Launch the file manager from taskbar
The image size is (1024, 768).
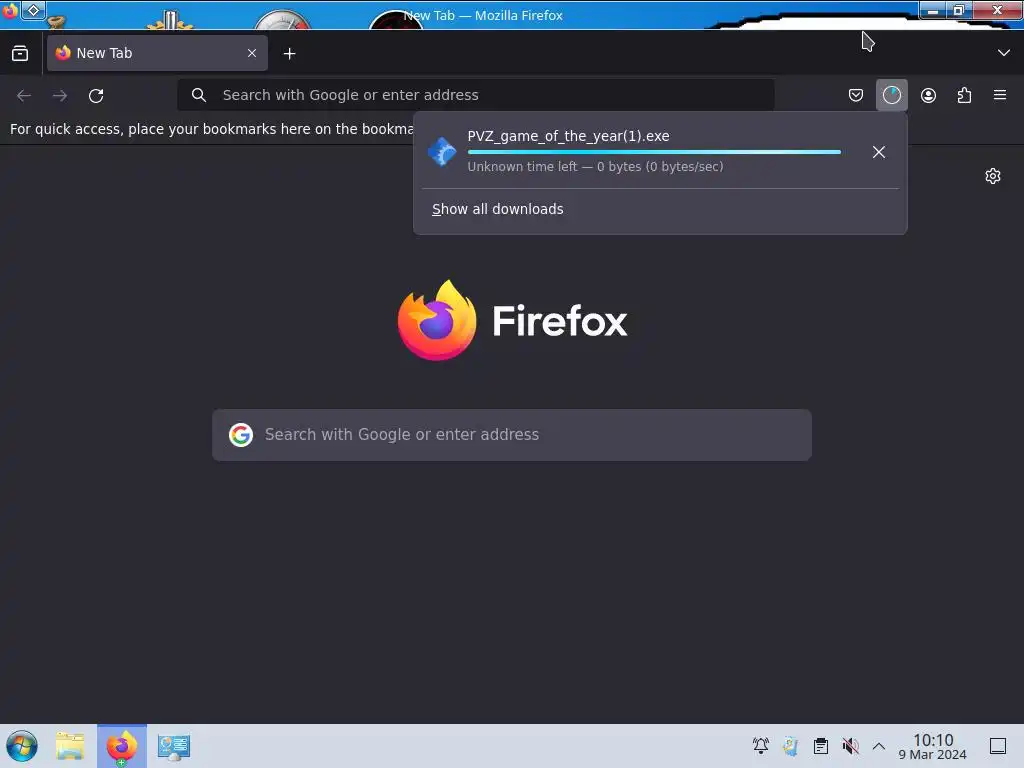click(x=70, y=746)
